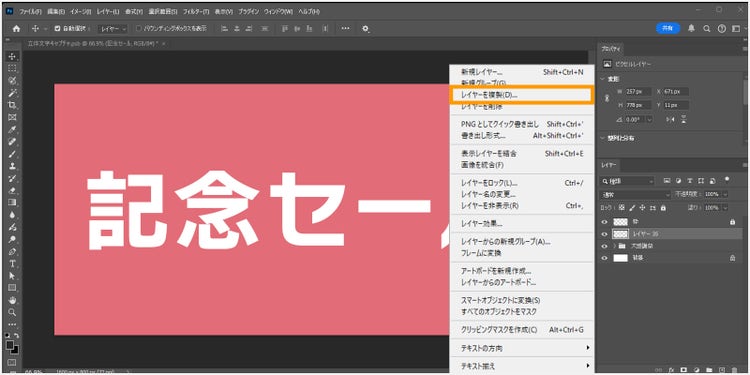Click the flip horizontal icon in Properties

click(x=670, y=120)
